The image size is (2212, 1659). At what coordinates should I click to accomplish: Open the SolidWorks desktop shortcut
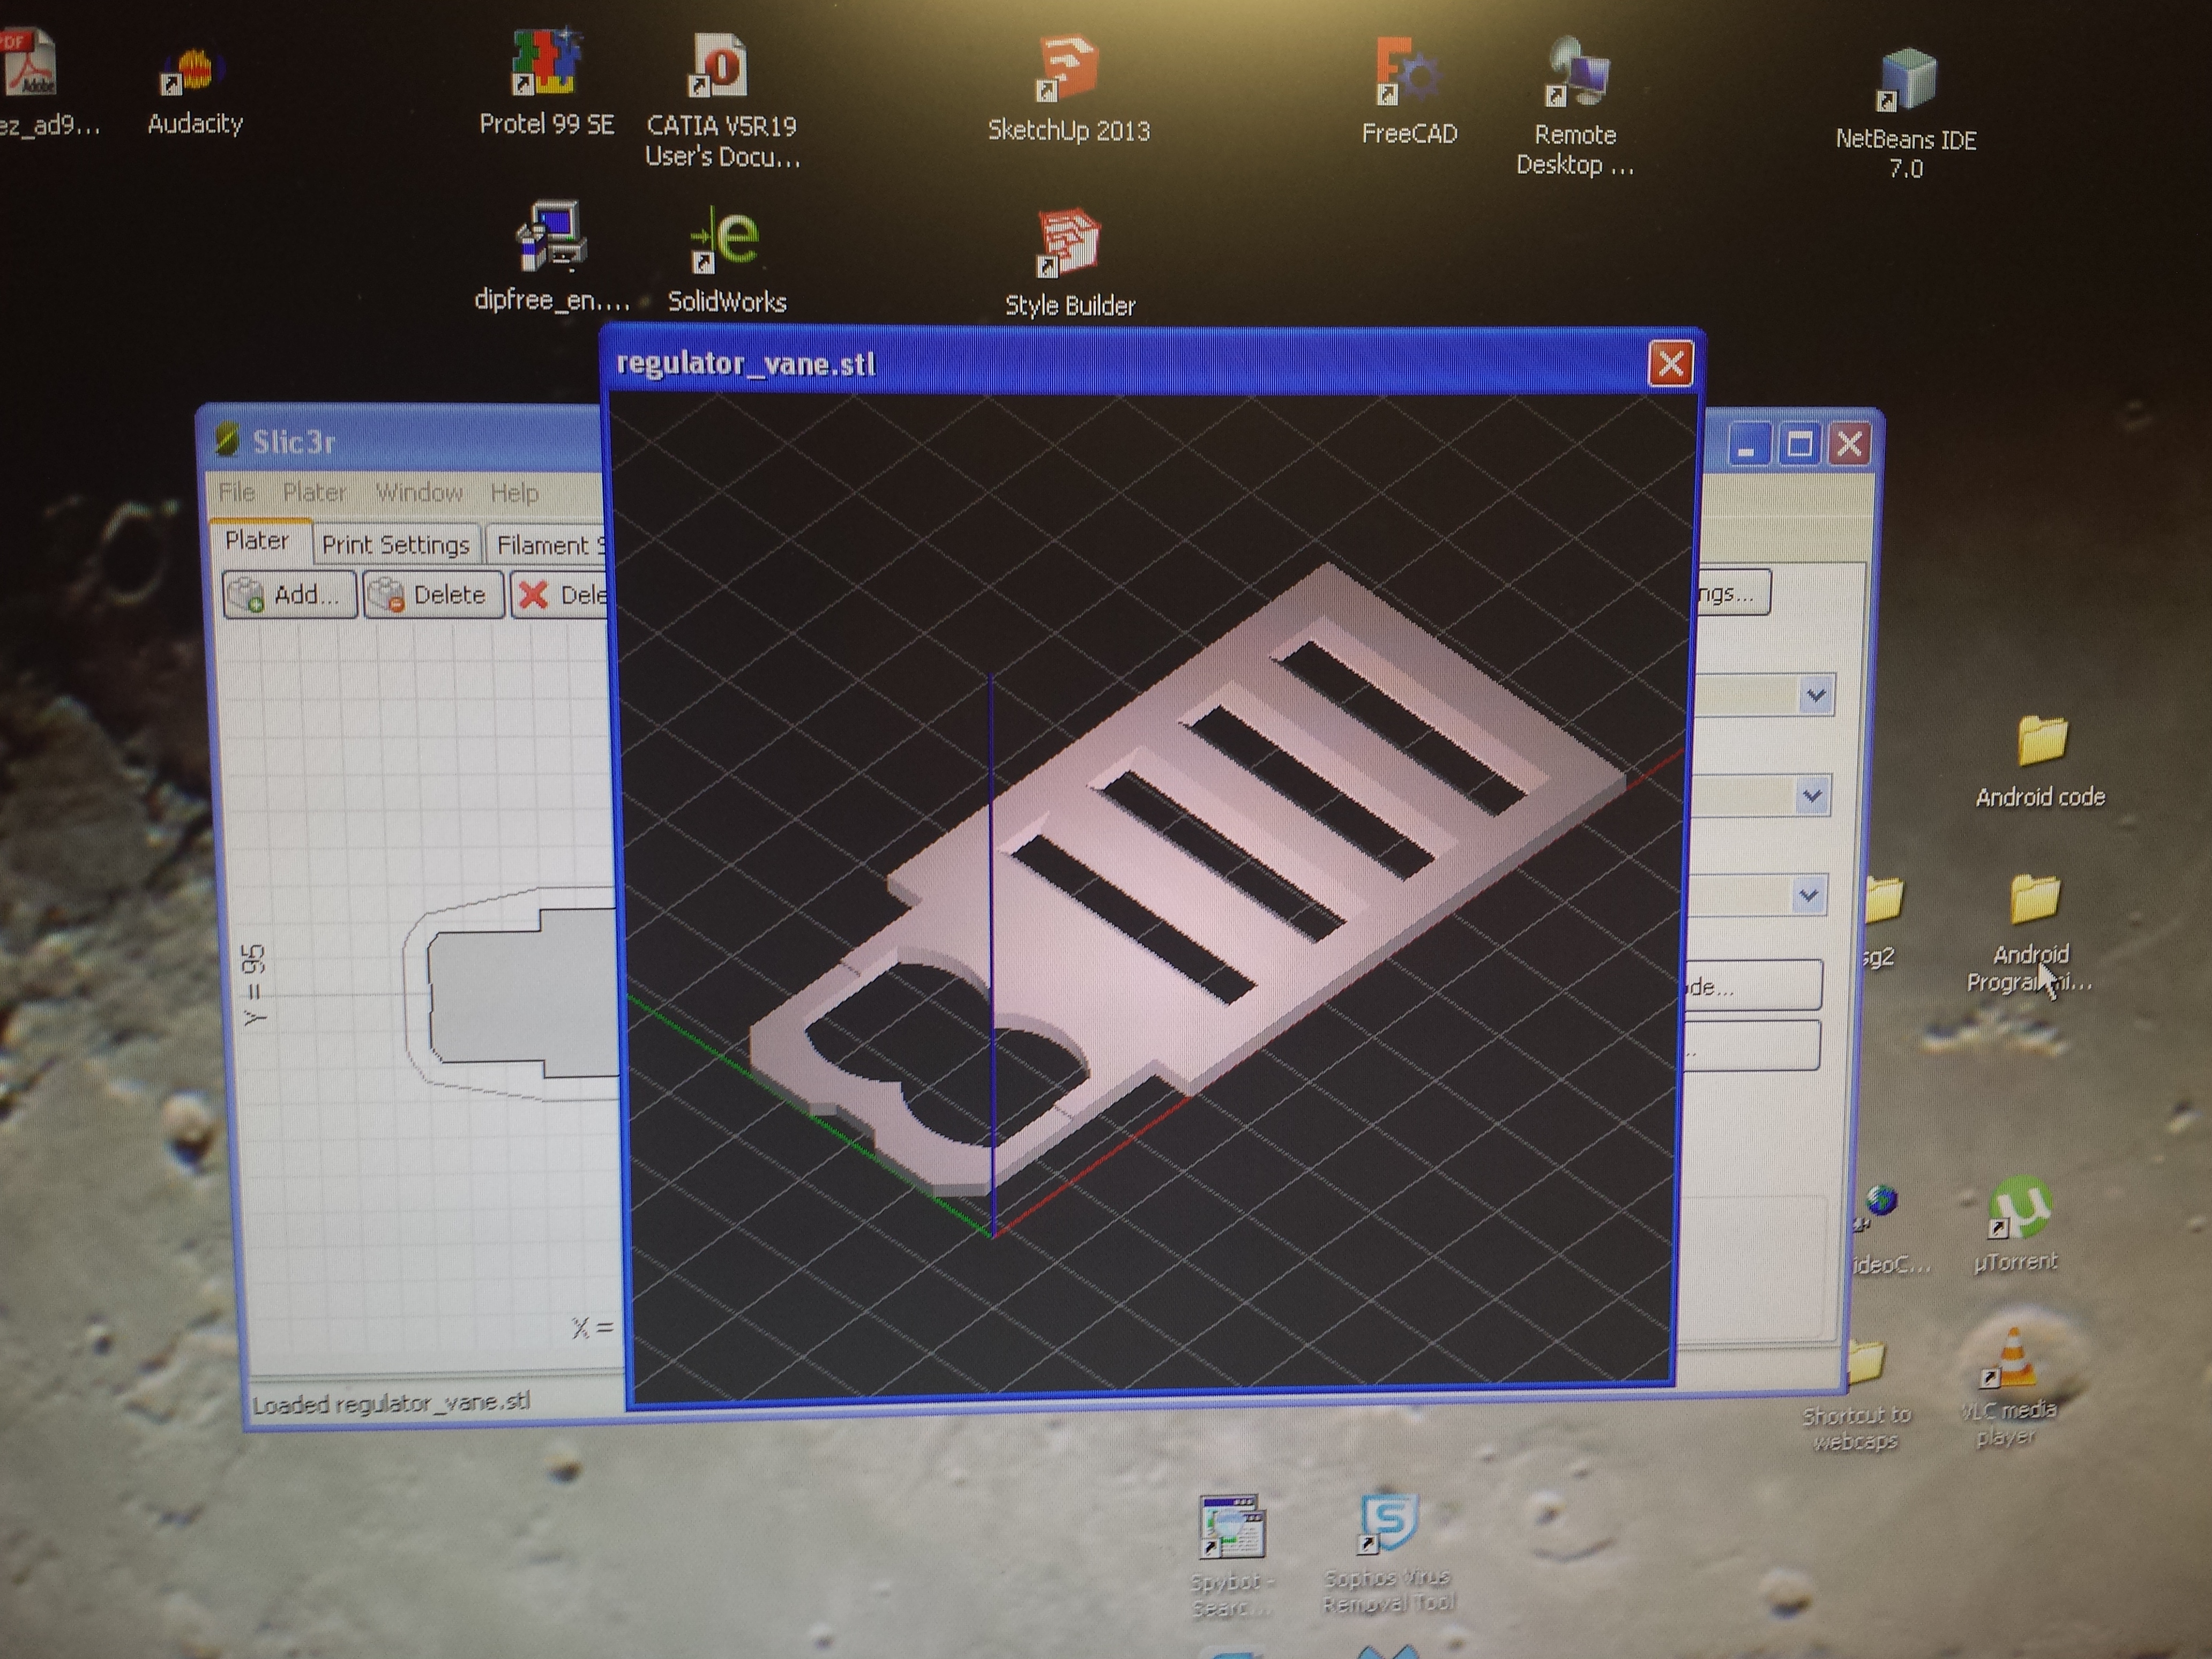(727, 242)
